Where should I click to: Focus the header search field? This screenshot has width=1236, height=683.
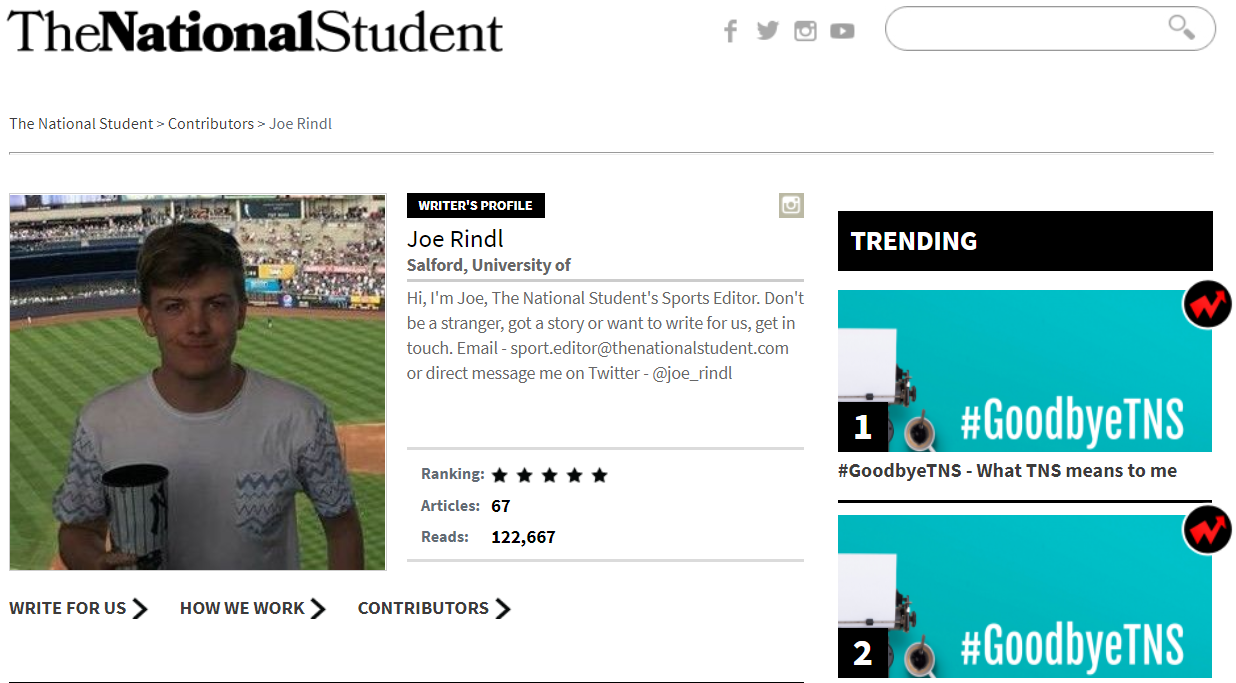coord(1050,28)
